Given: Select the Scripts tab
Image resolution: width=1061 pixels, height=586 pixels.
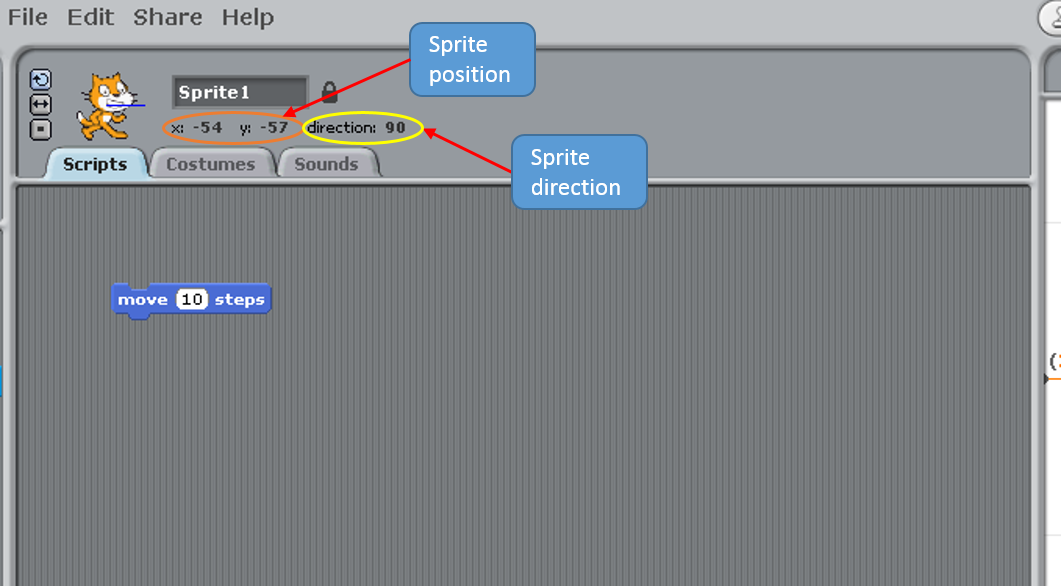Looking at the screenshot, I should 94,163.
